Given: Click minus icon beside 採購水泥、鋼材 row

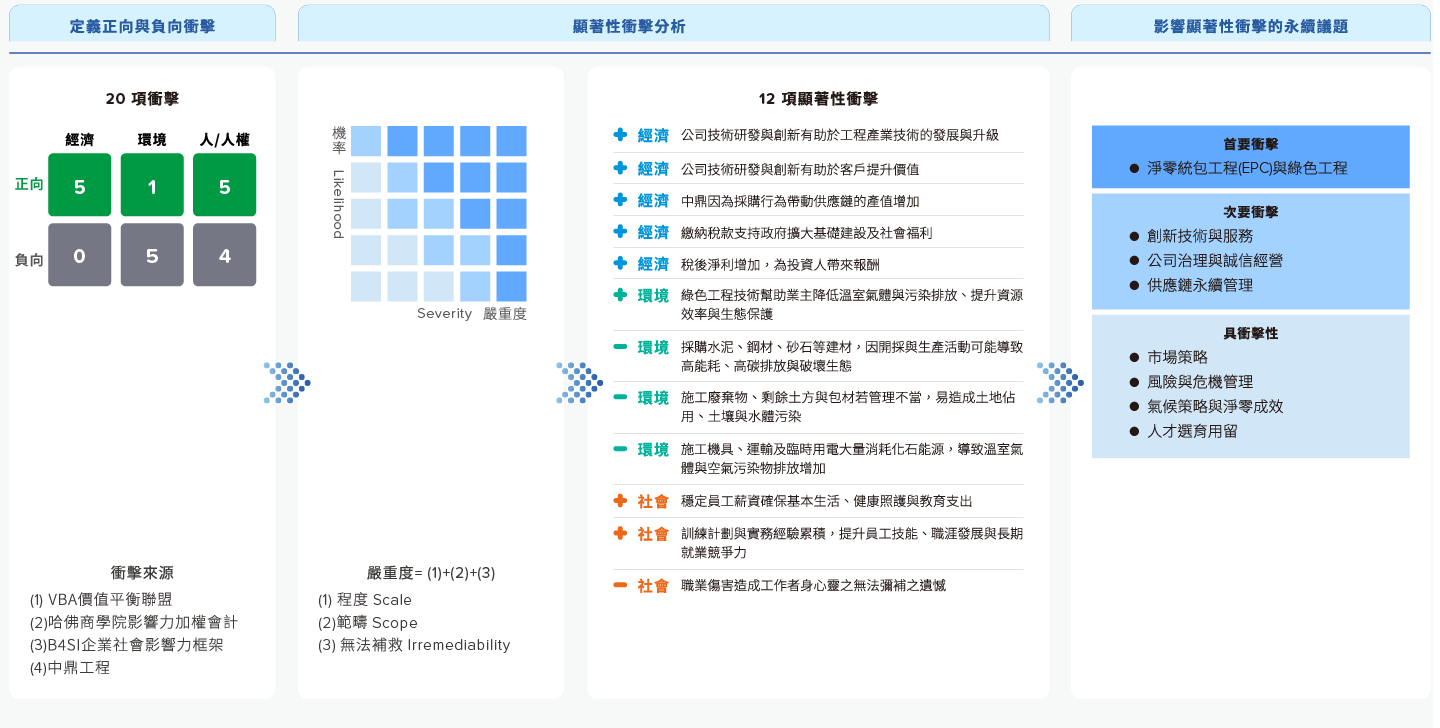Looking at the screenshot, I should [620, 347].
